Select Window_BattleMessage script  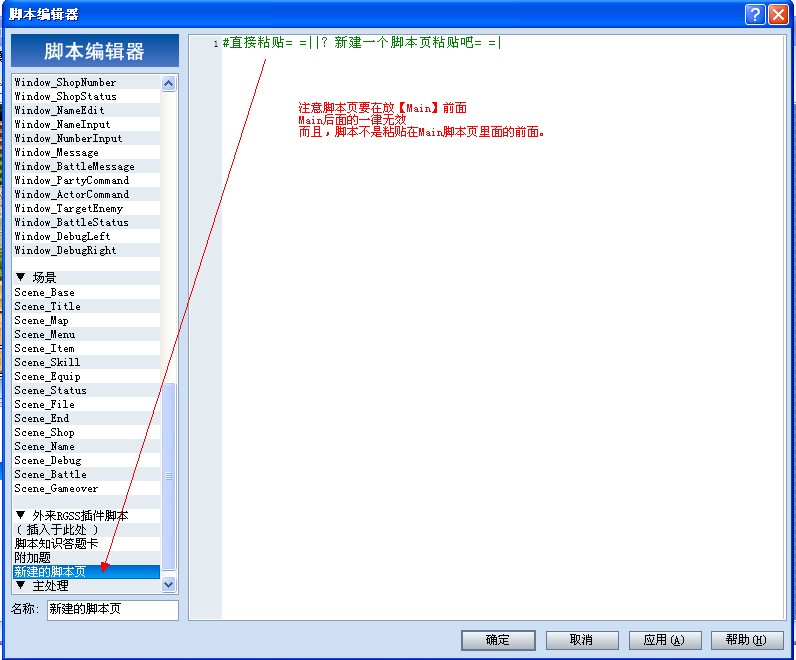(x=86, y=167)
